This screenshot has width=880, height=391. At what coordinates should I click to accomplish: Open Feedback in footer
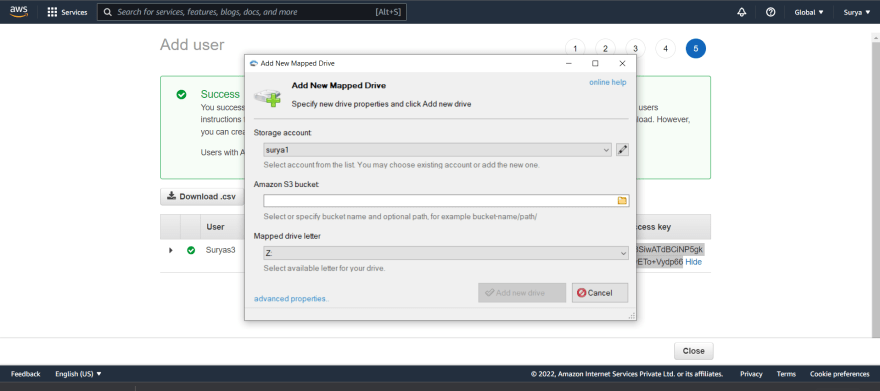[26, 374]
